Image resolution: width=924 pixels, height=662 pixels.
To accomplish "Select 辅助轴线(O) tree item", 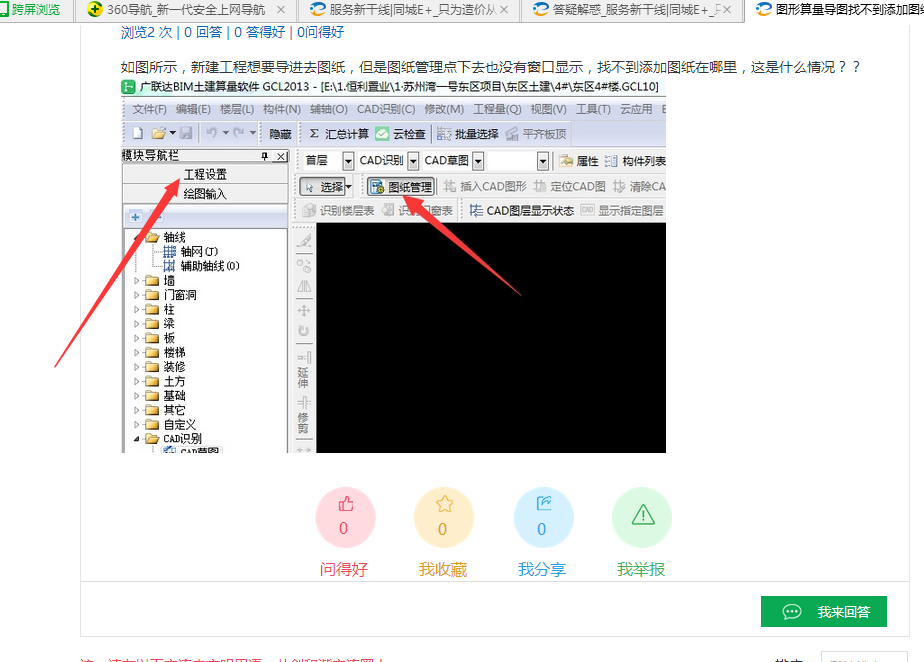I will [x=201, y=266].
